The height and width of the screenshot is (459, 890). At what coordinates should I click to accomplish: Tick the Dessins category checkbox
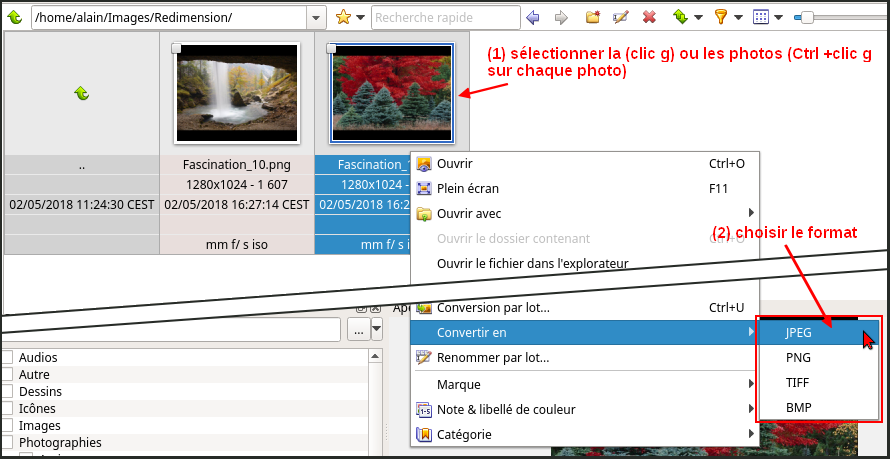point(7,392)
